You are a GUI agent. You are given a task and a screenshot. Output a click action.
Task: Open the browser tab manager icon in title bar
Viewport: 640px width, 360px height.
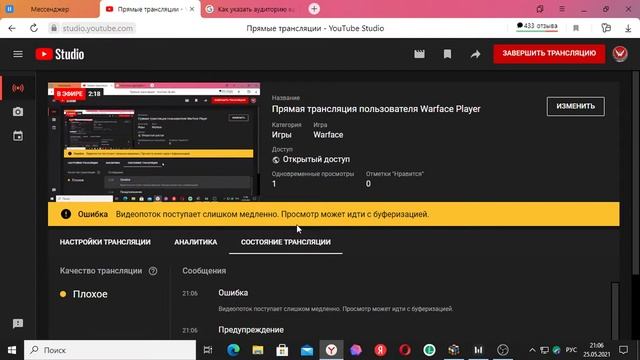pyautogui.click(x=540, y=9)
